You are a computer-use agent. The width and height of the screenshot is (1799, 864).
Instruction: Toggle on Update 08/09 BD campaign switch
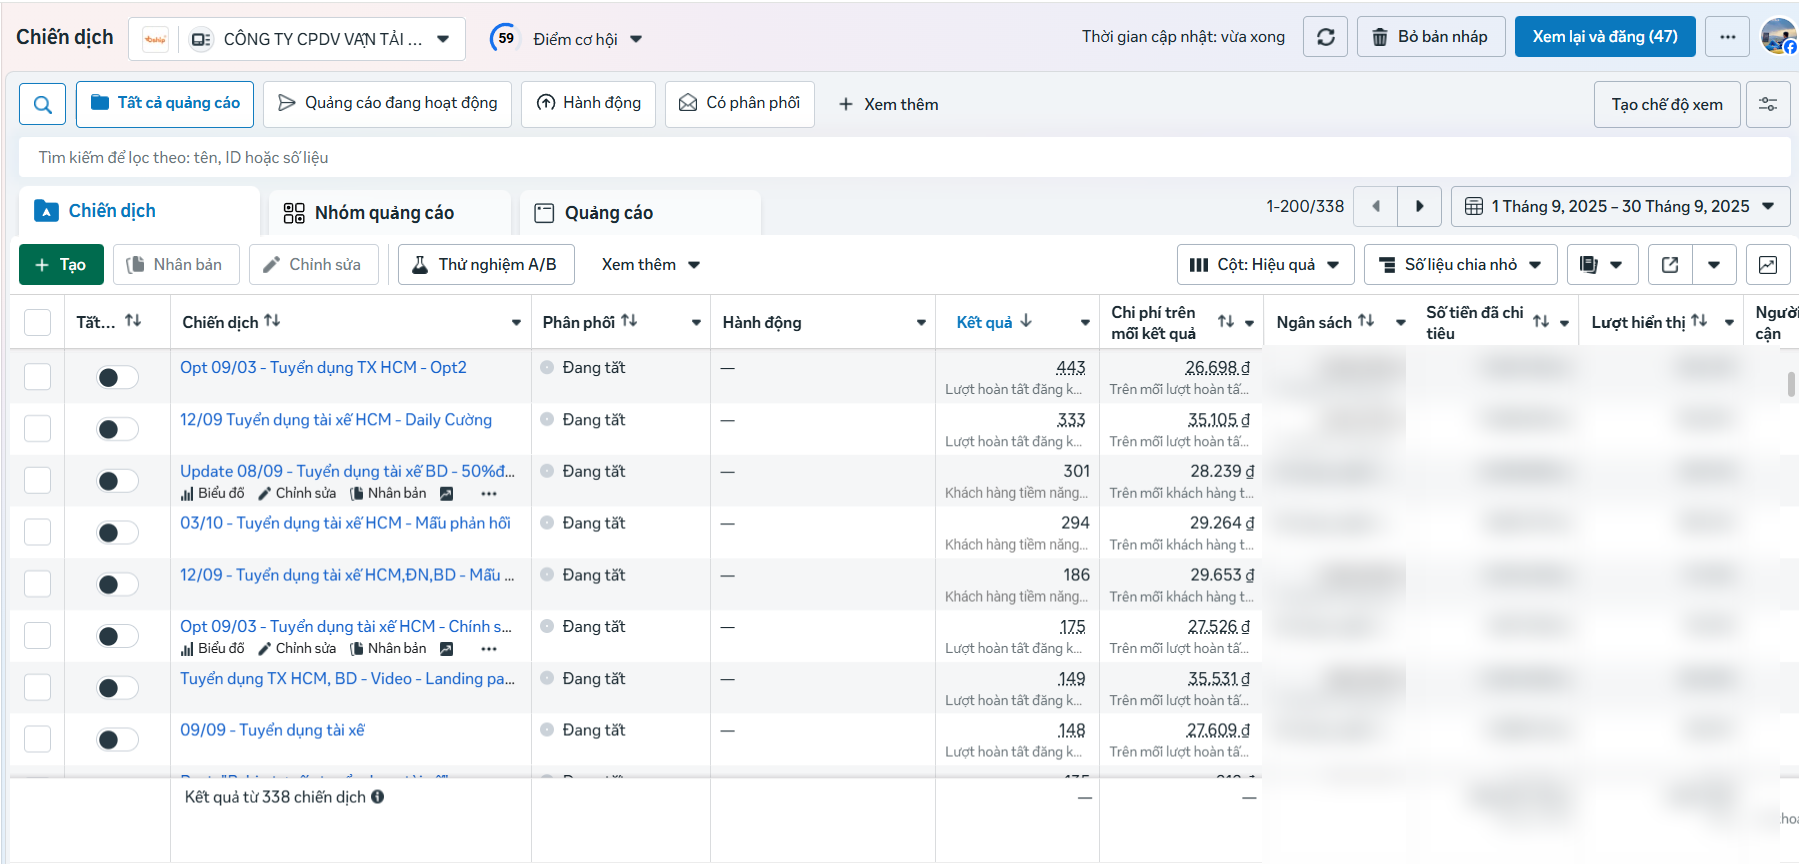tap(117, 481)
